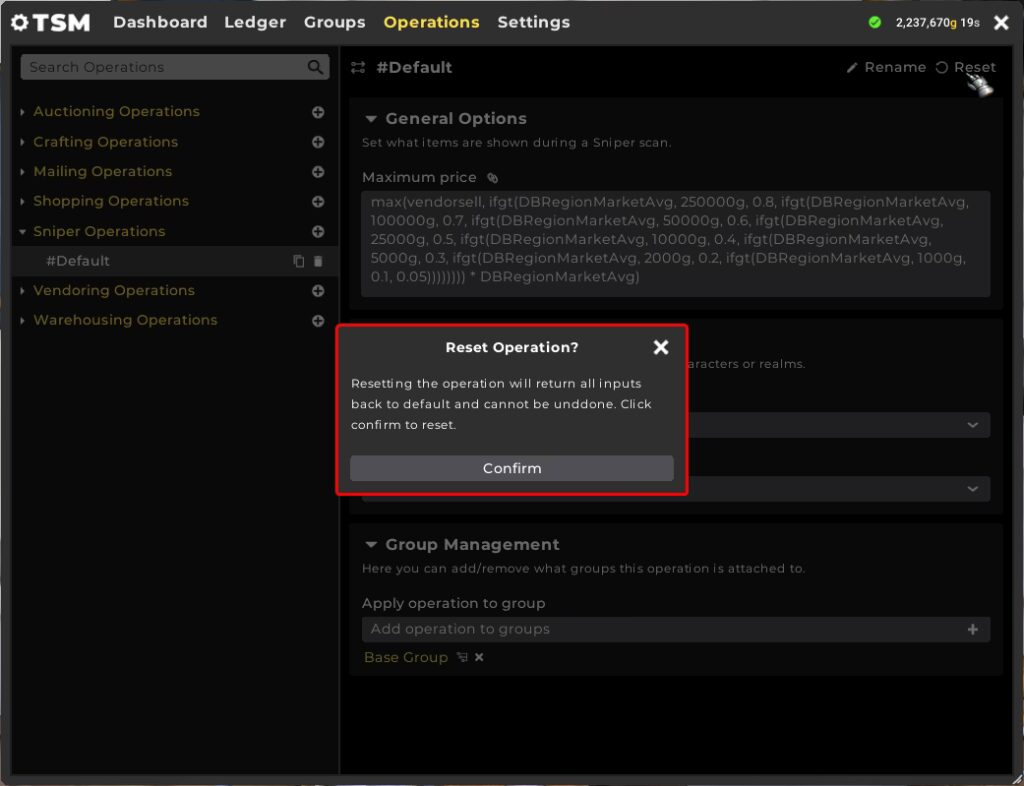Add a new Auctioning operation with plus icon
The width and height of the screenshot is (1024, 786).
point(318,112)
